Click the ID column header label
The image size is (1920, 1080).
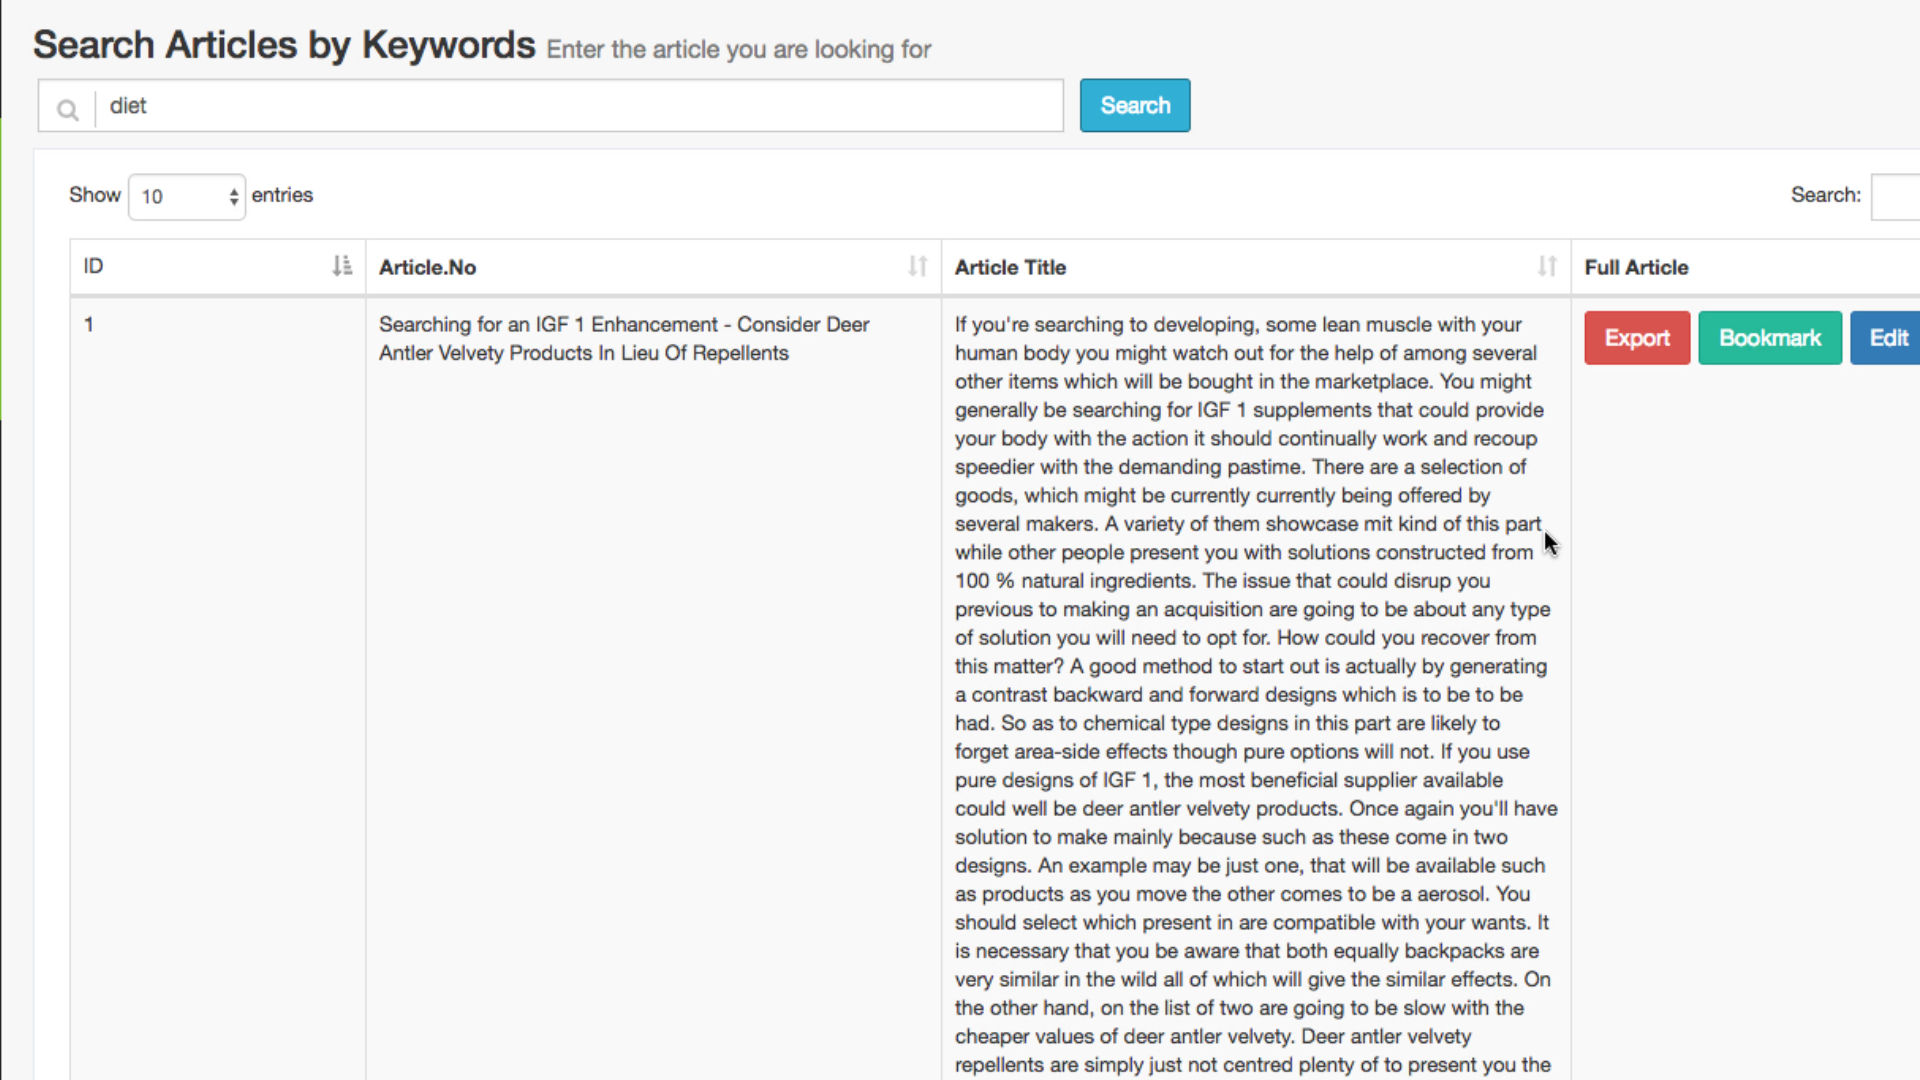(93, 266)
